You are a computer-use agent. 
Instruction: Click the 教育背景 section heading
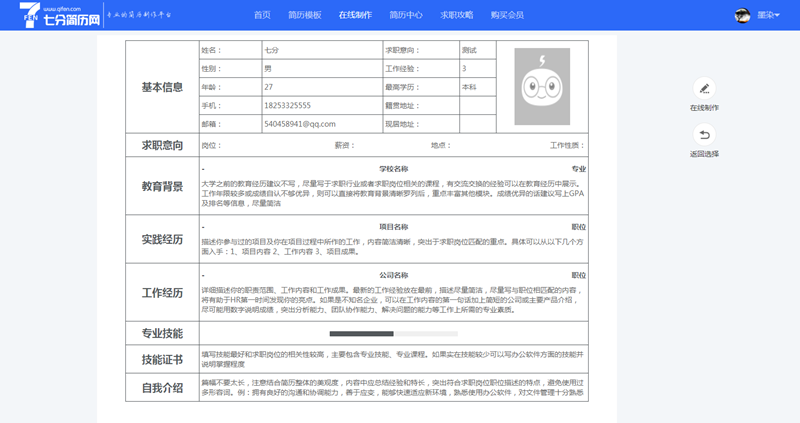tap(162, 186)
